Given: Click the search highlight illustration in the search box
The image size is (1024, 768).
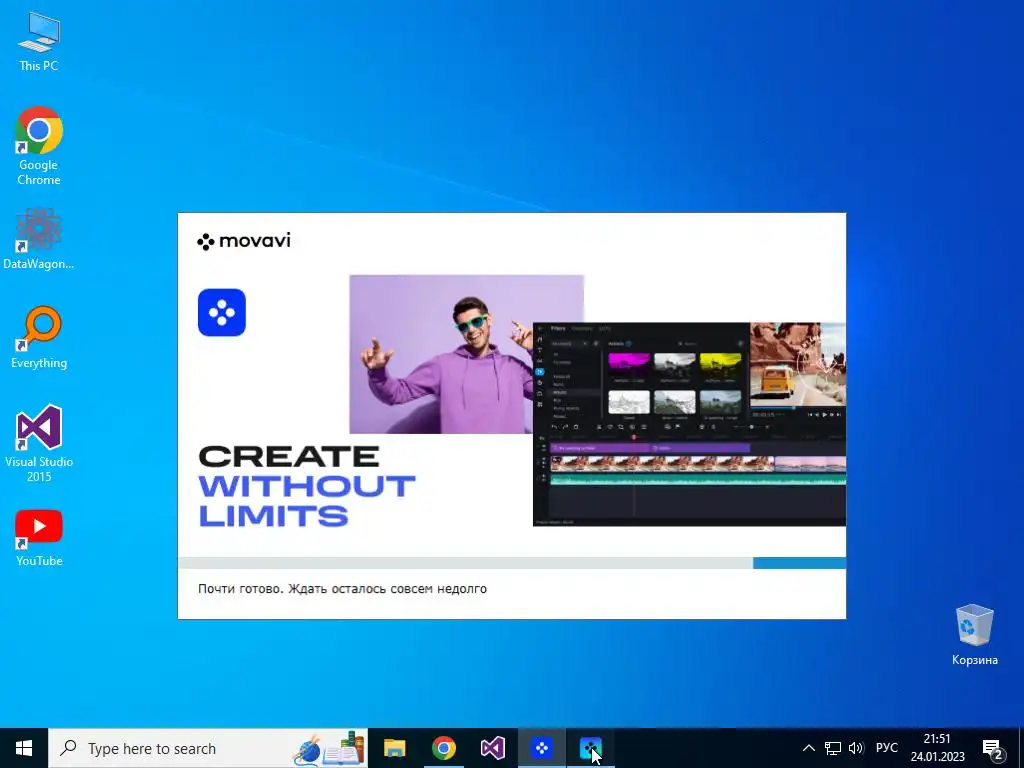Looking at the screenshot, I should click(x=328, y=748).
